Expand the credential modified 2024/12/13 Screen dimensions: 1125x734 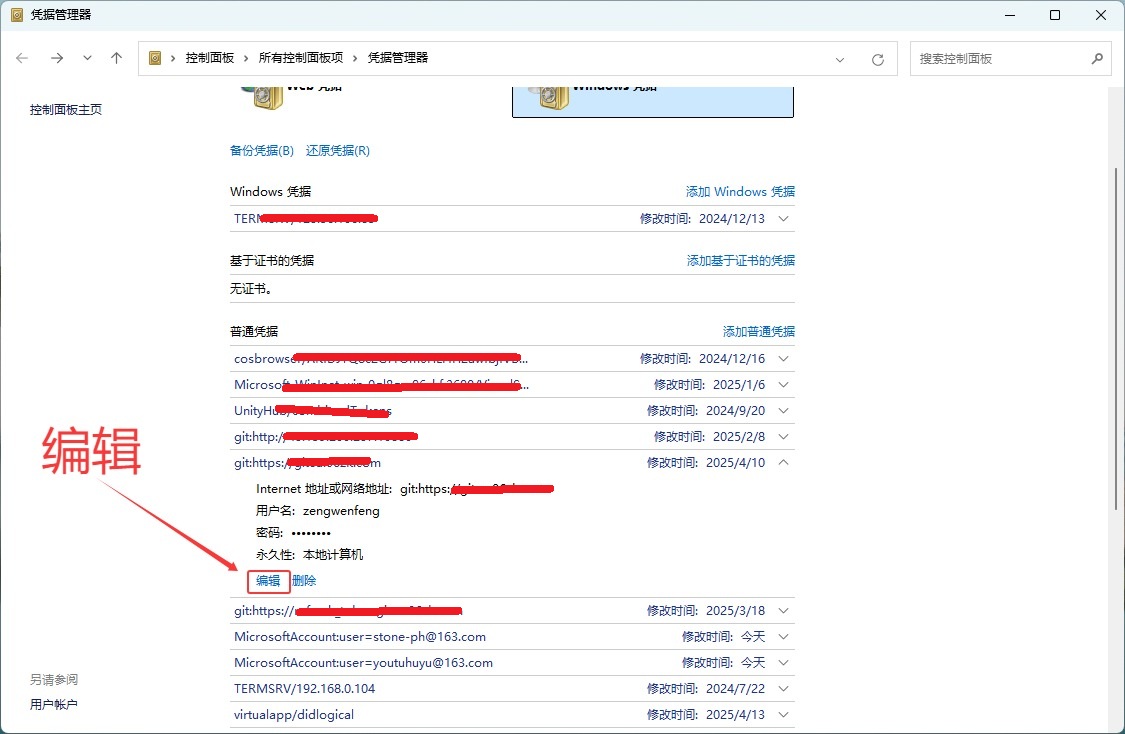click(783, 219)
